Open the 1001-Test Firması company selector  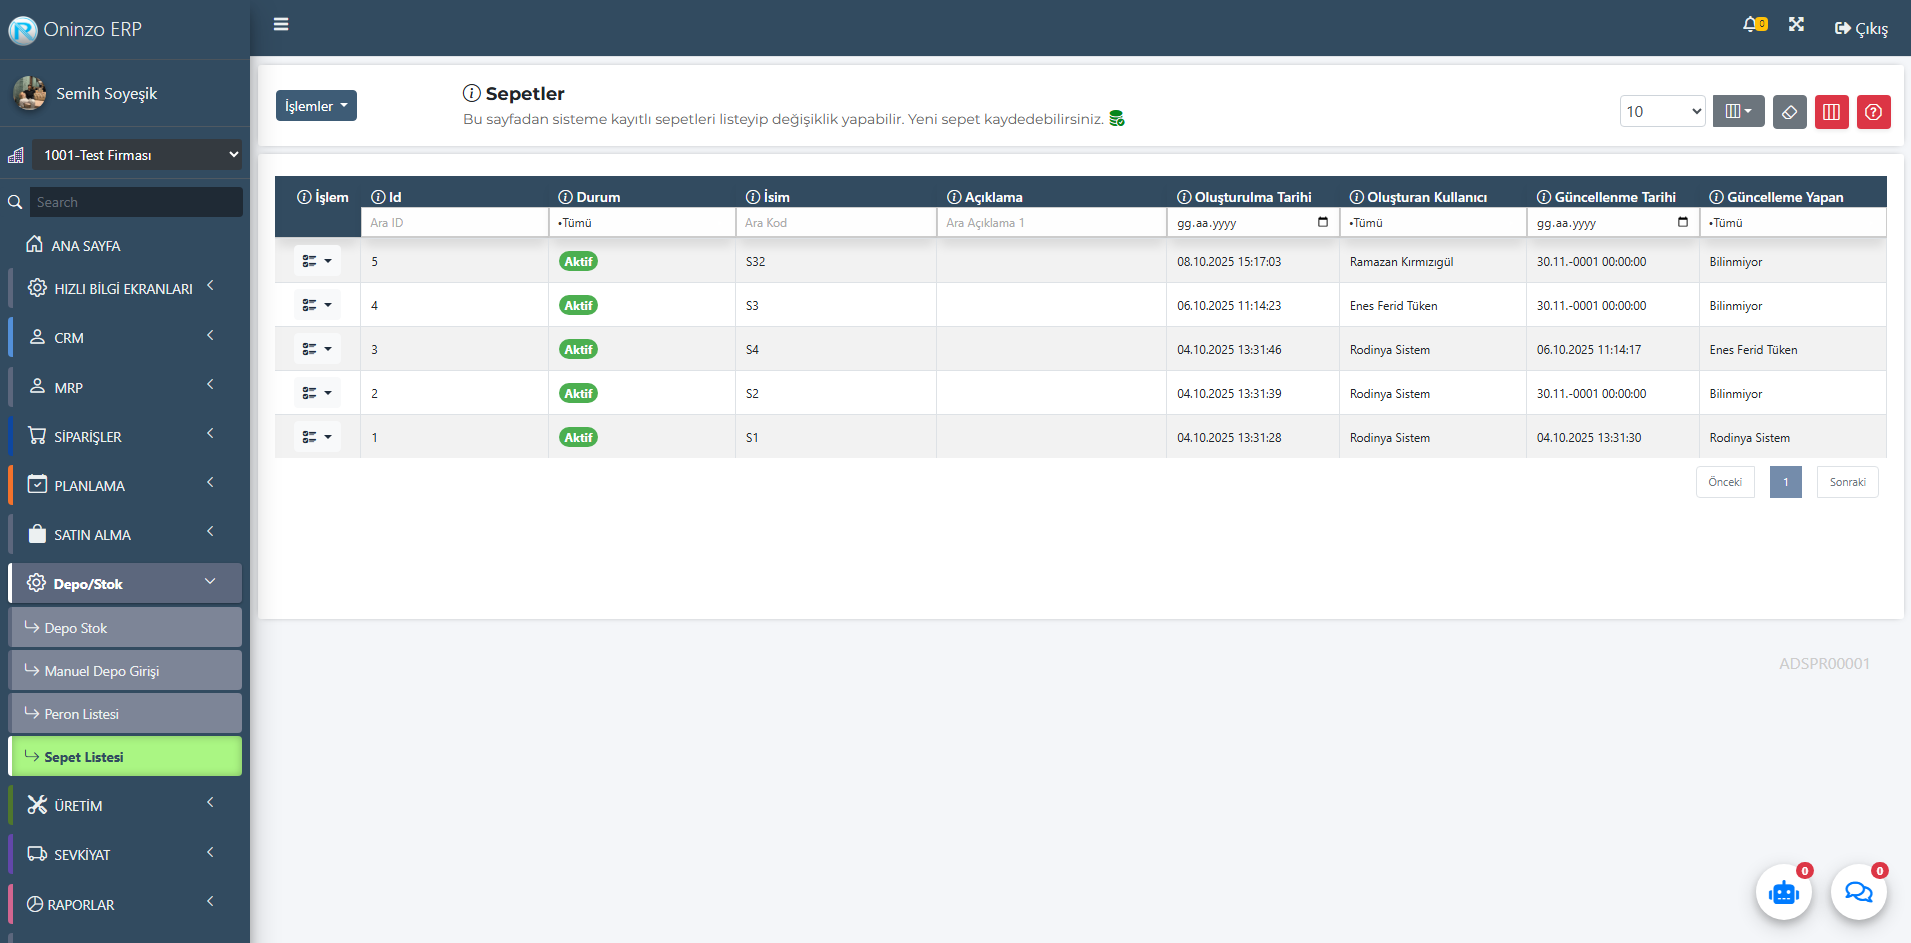[x=136, y=155]
